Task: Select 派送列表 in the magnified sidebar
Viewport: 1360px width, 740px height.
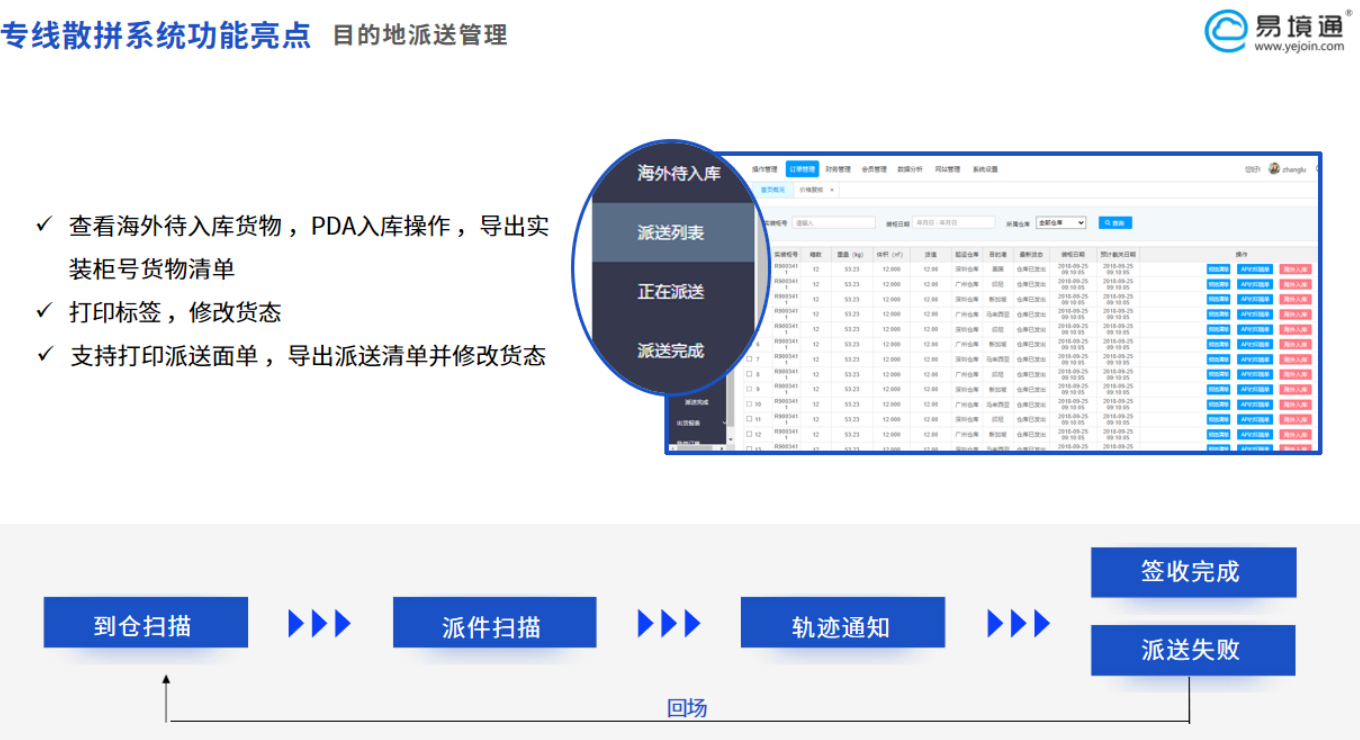Action: [671, 232]
